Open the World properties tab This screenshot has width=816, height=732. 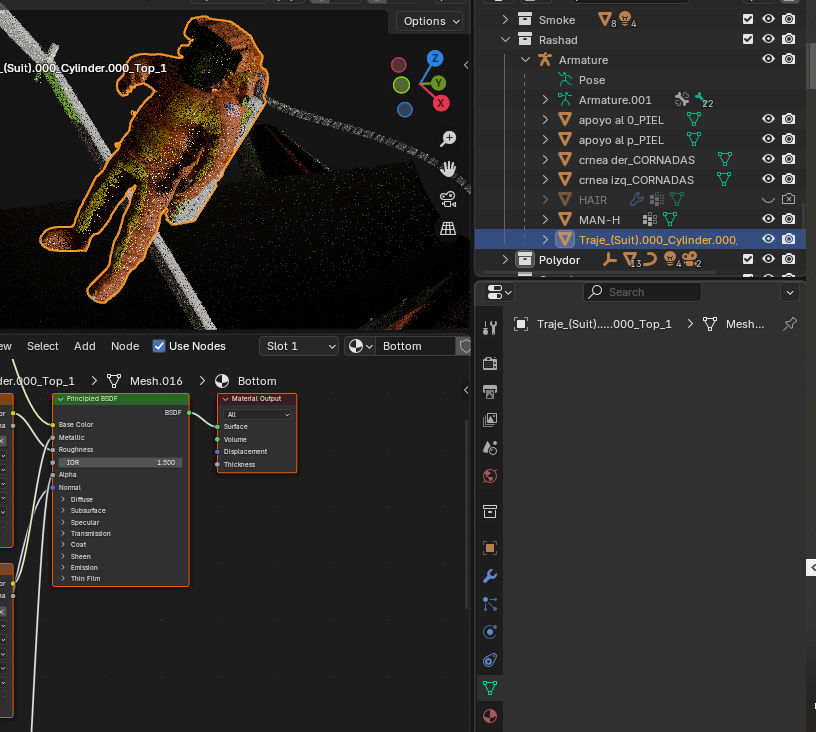[490, 476]
